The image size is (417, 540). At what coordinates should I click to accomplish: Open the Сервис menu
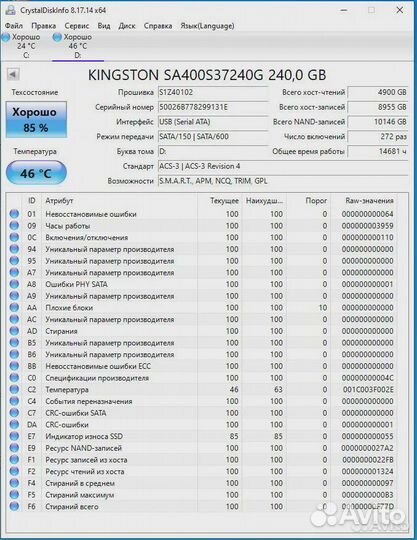coord(76,26)
